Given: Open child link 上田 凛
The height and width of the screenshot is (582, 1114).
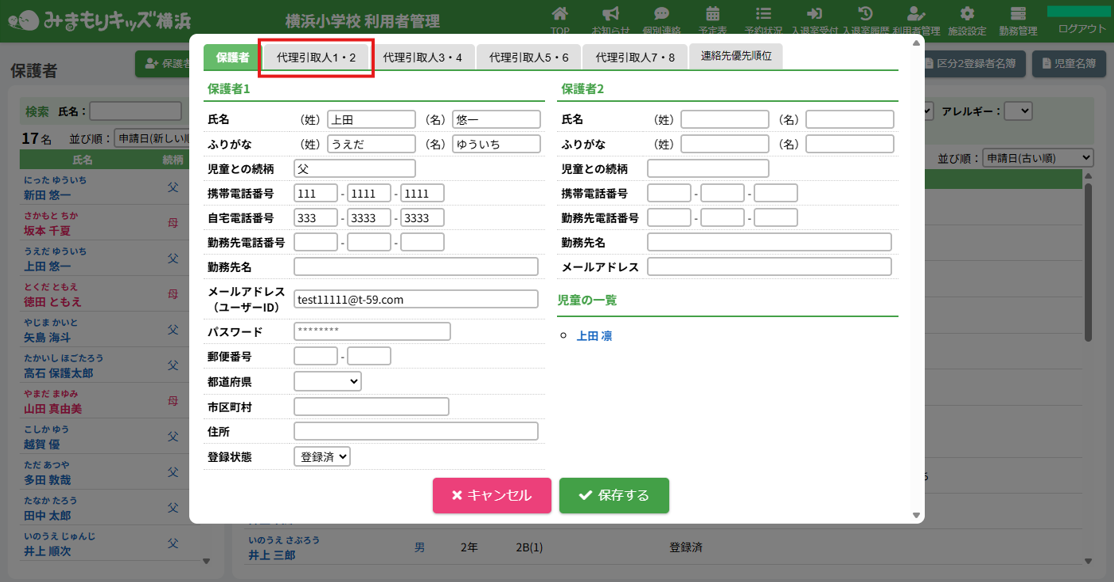Looking at the screenshot, I should coord(594,336).
